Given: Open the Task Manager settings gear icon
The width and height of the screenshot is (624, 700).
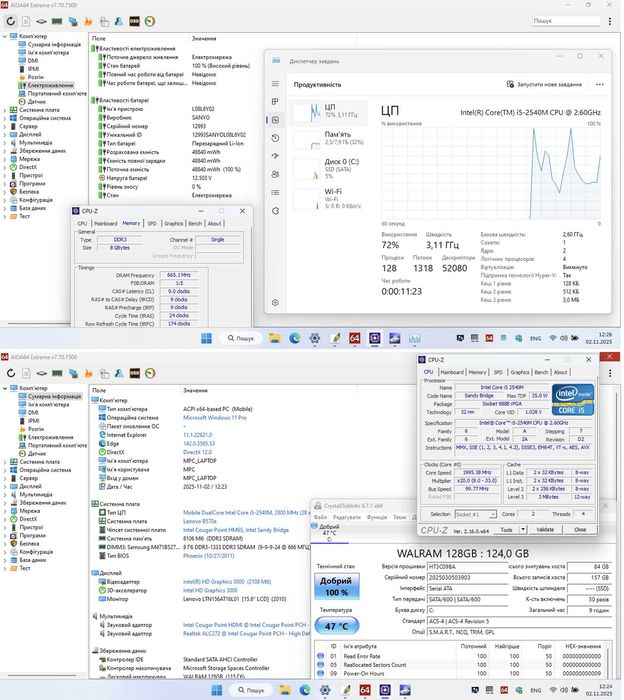Looking at the screenshot, I should [x=275, y=303].
